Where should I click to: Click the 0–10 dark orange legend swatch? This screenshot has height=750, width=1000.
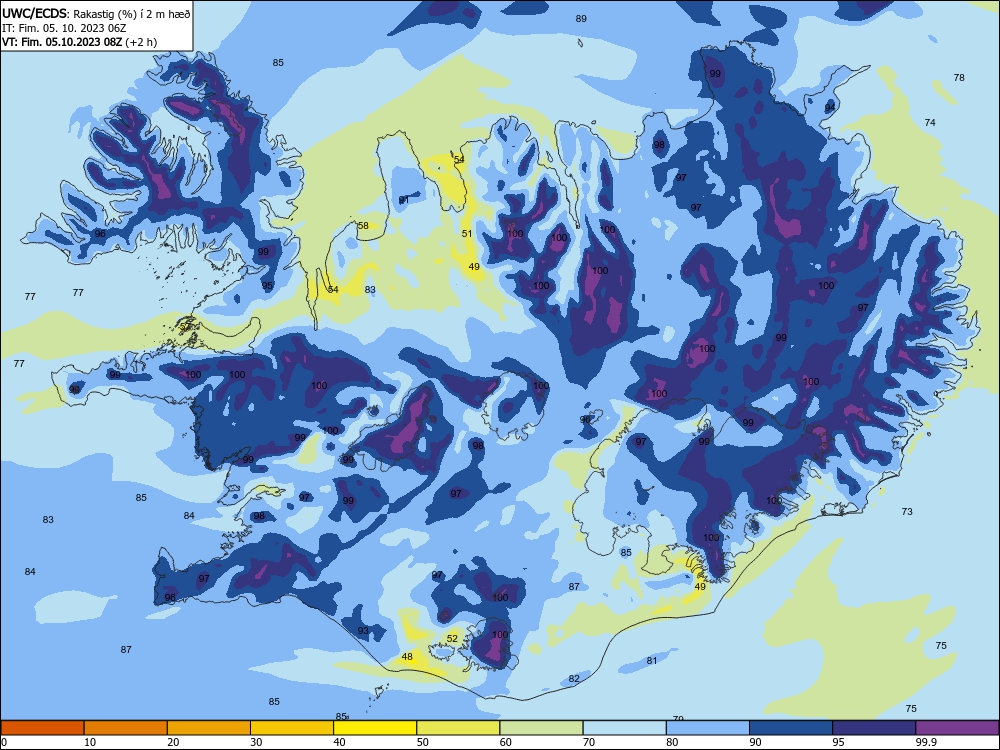[x=42, y=728]
